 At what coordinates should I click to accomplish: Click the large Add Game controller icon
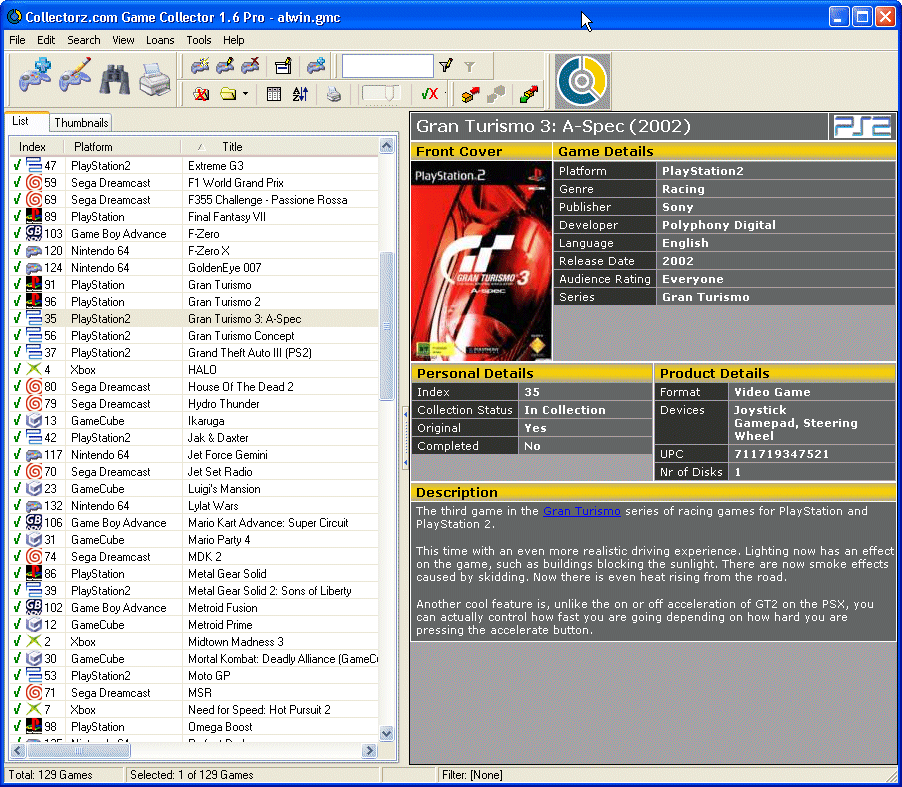click(x=35, y=75)
